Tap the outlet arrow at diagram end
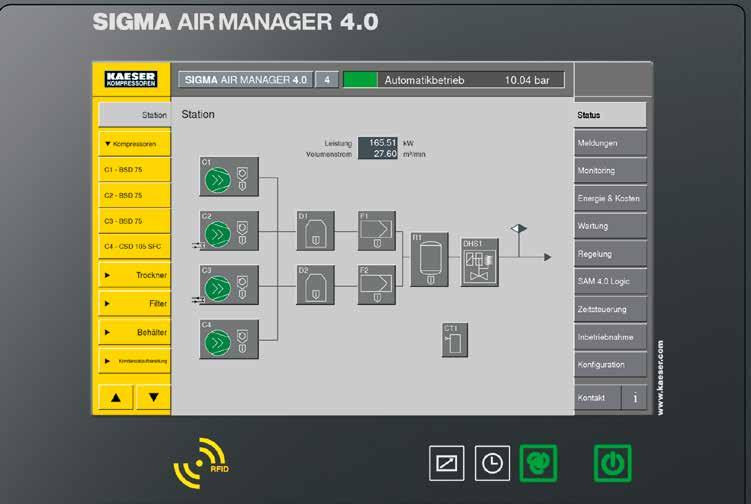Viewport: 751px width, 504px height. (547, 257)
